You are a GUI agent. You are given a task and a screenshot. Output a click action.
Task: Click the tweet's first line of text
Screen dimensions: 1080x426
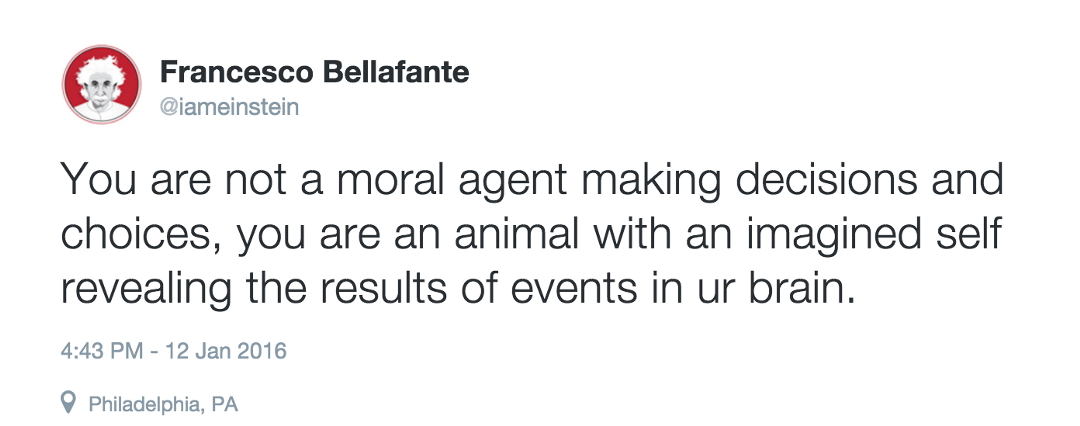[532, 181]
